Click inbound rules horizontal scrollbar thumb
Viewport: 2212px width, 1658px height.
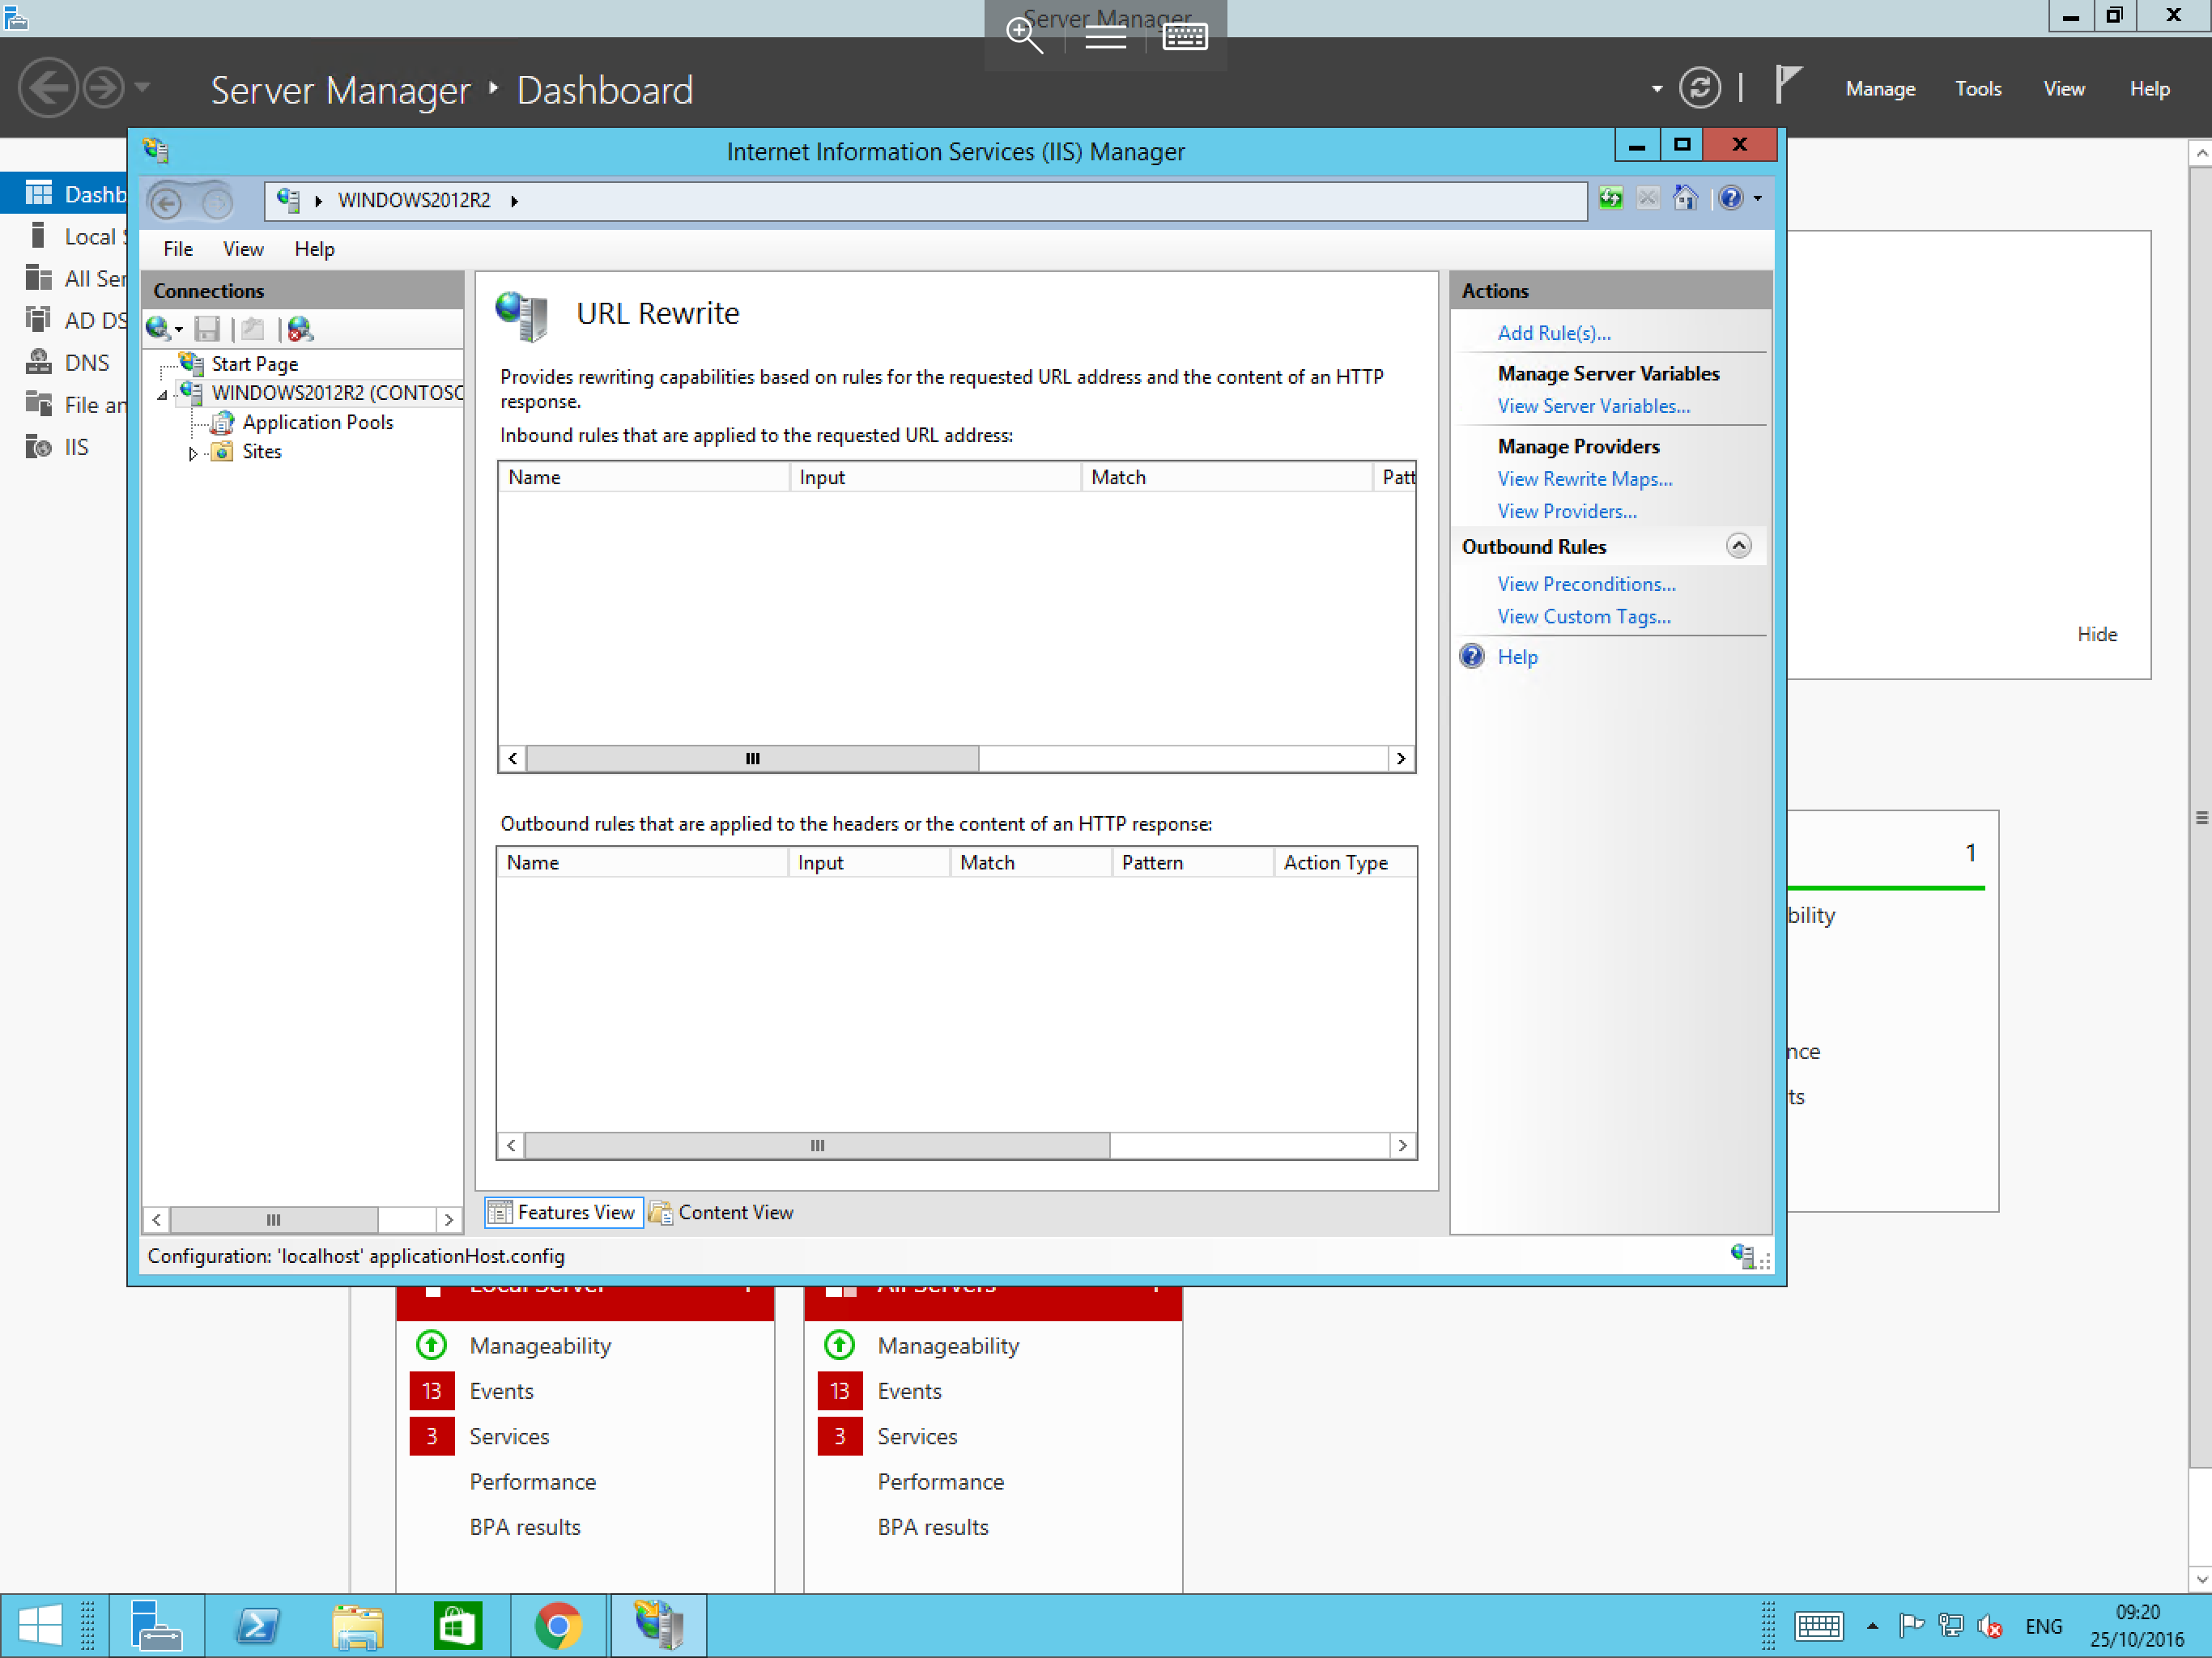(753, 758)
